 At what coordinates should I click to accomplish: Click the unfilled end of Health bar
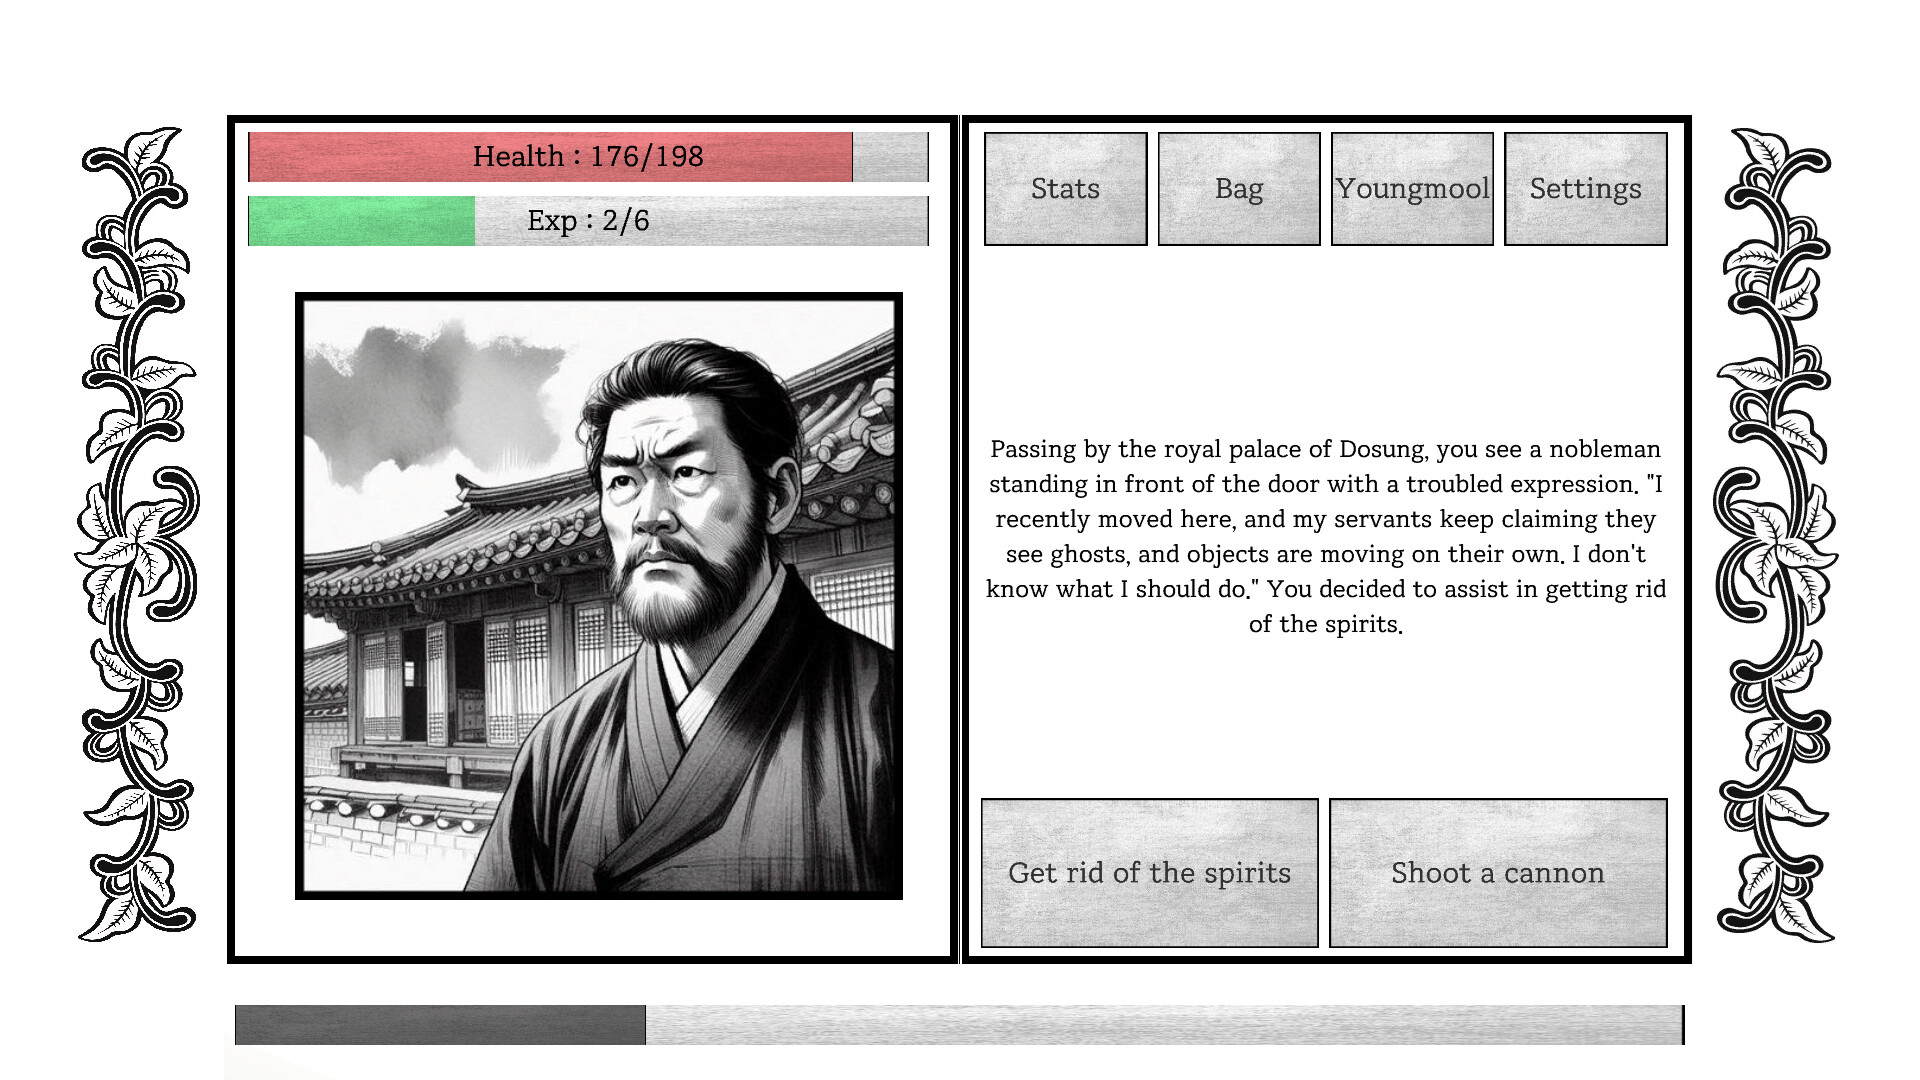(x=891, y=157)
